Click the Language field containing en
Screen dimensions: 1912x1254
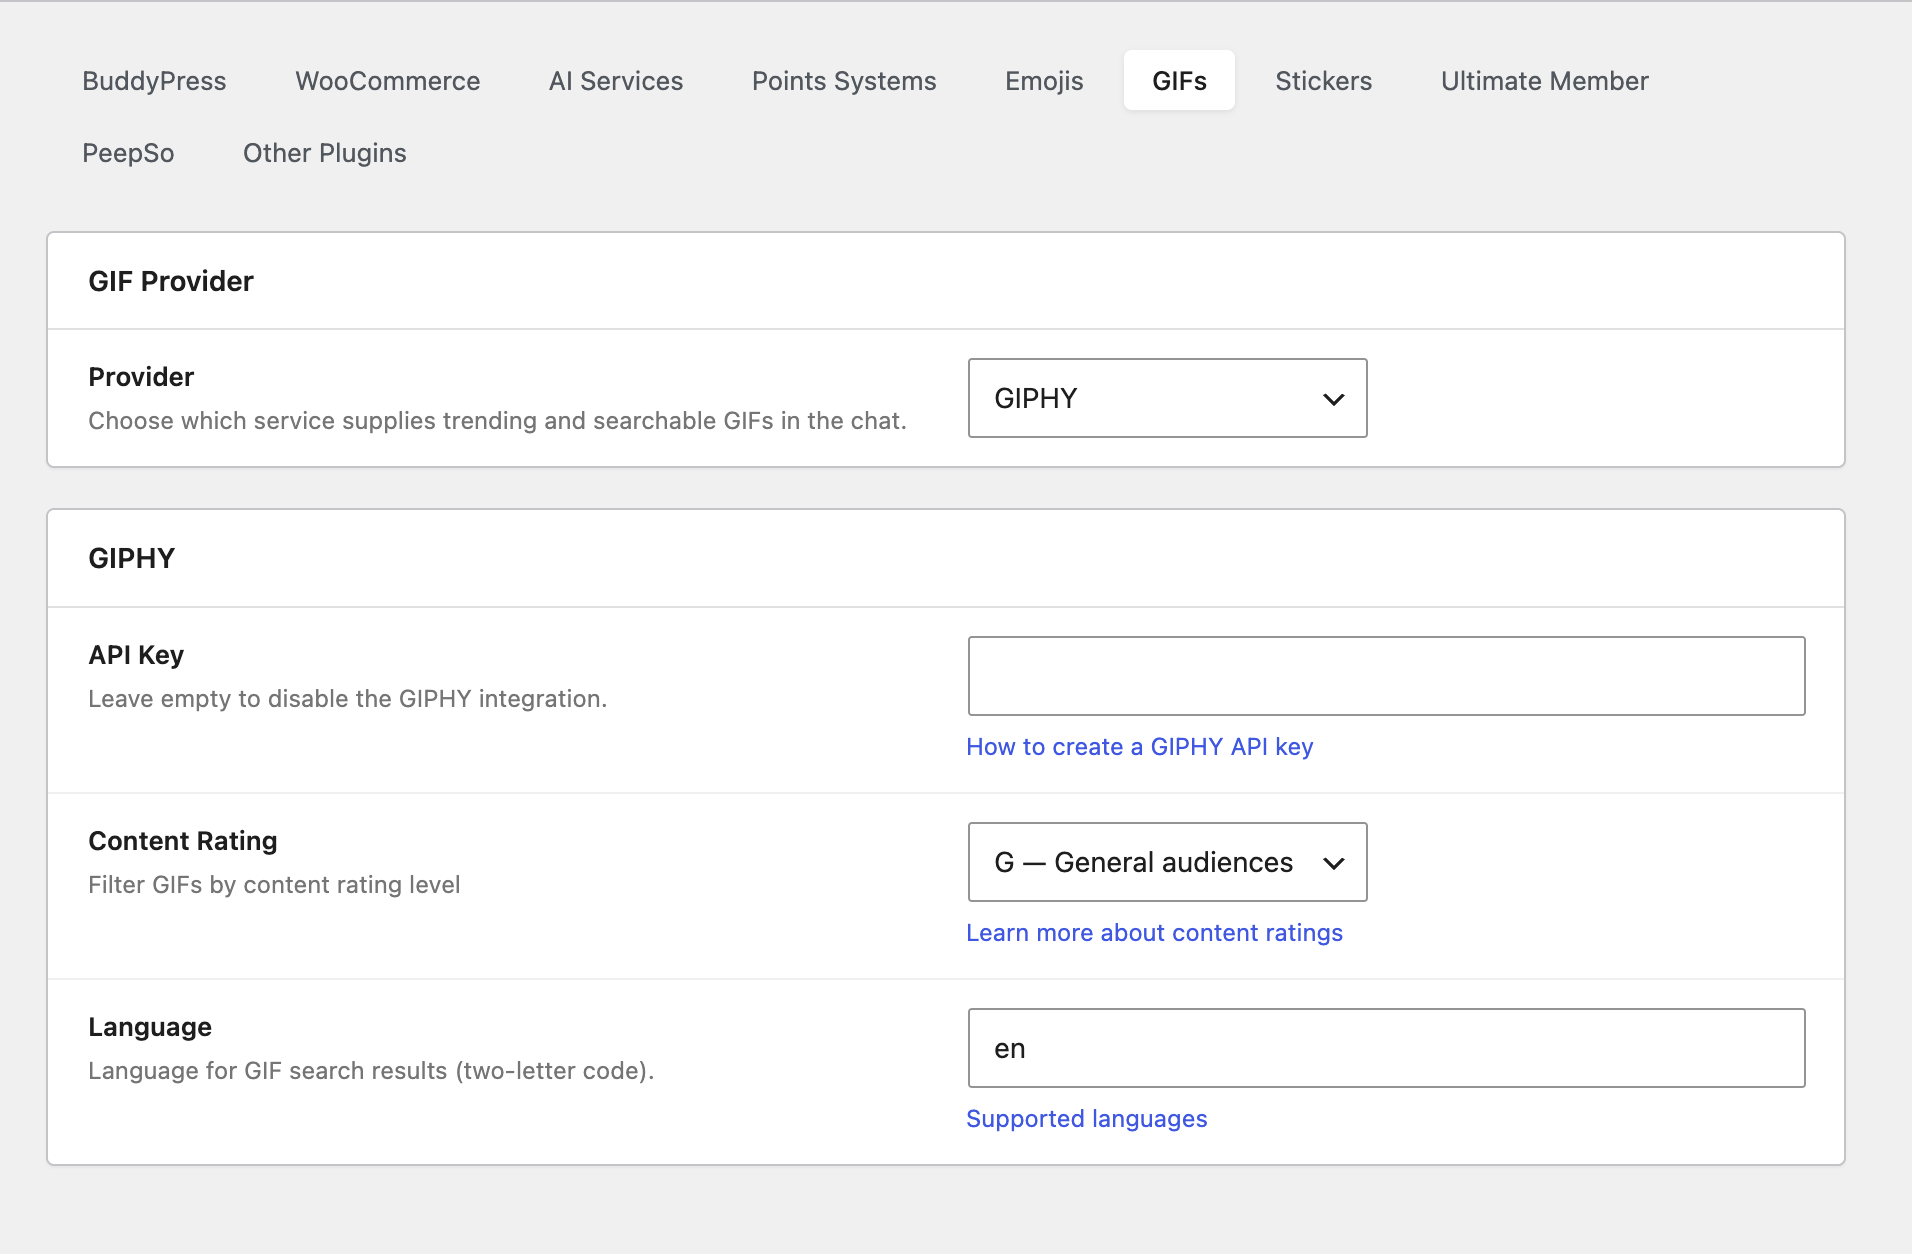(x=1385, y=1048)
